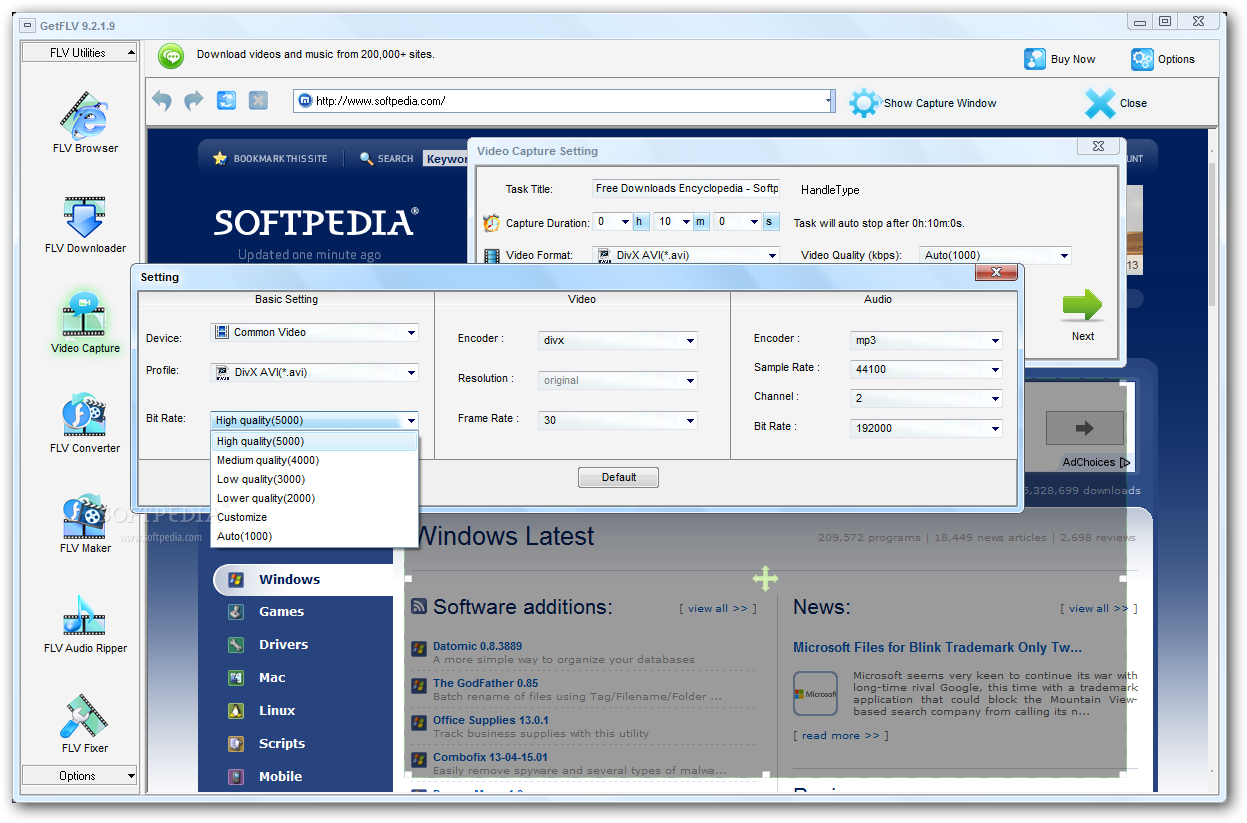1247x823 pixels.
Task: Click the browser forward arrow icon
Action: 194,100
